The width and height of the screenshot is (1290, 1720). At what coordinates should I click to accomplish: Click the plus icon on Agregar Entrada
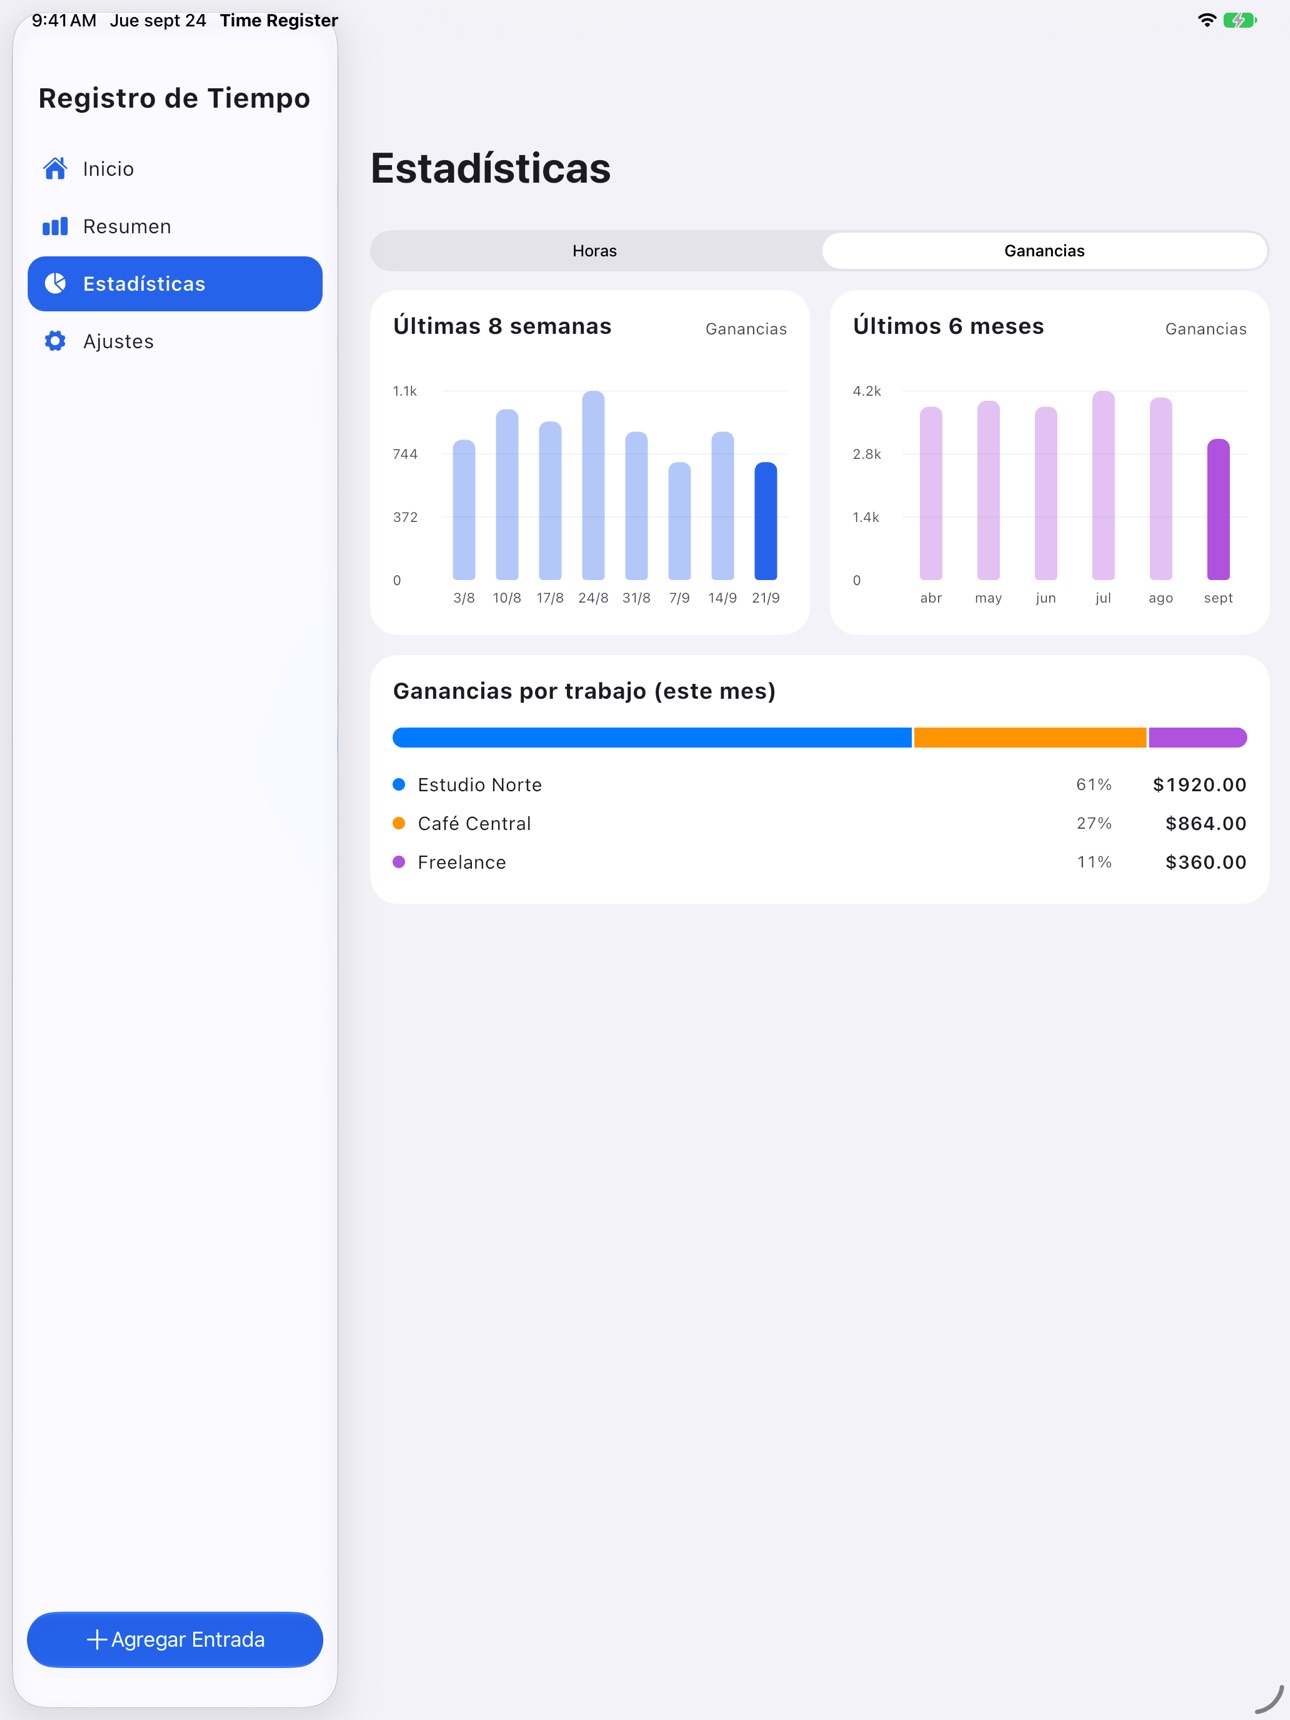click(x=96, y=1639)
